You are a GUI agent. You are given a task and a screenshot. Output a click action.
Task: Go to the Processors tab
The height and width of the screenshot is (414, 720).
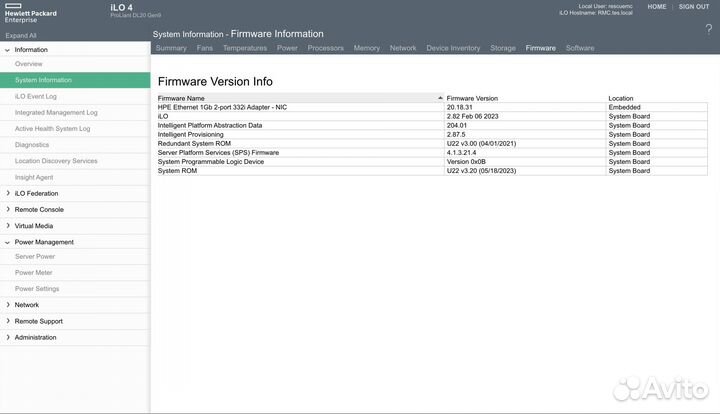[326, 48]
